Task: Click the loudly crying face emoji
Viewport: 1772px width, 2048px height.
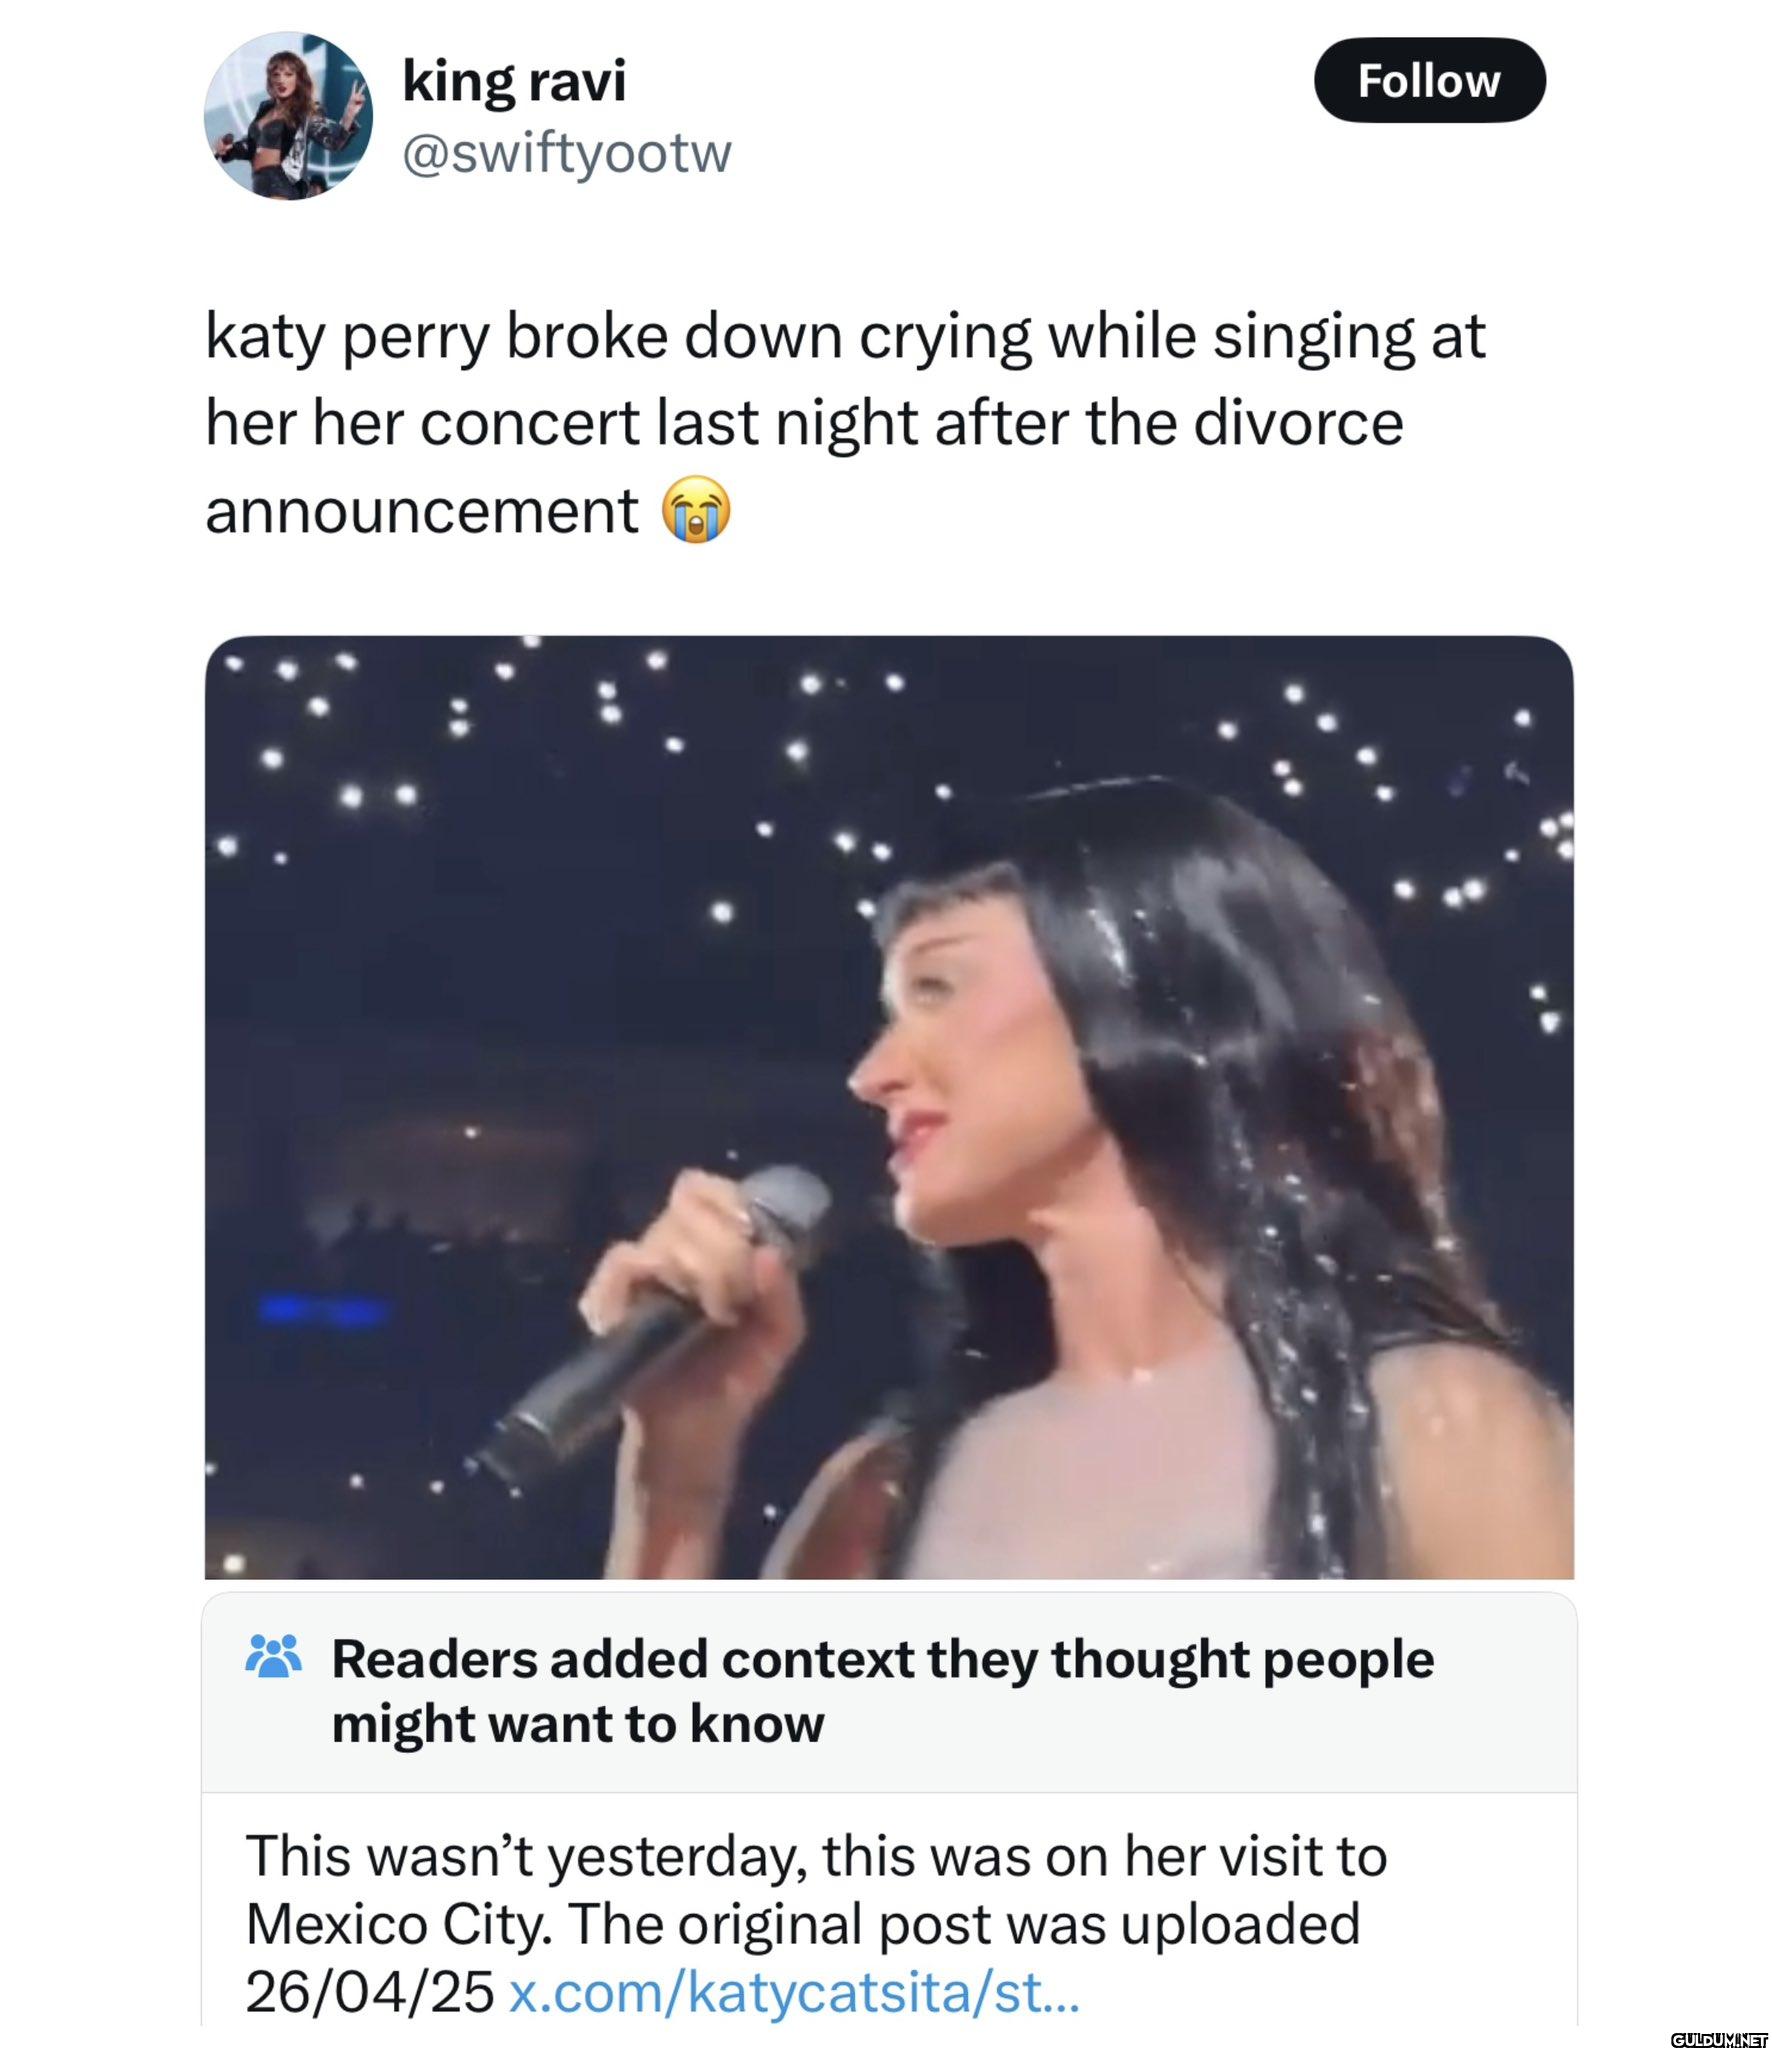Action: [x=697, y=511]
